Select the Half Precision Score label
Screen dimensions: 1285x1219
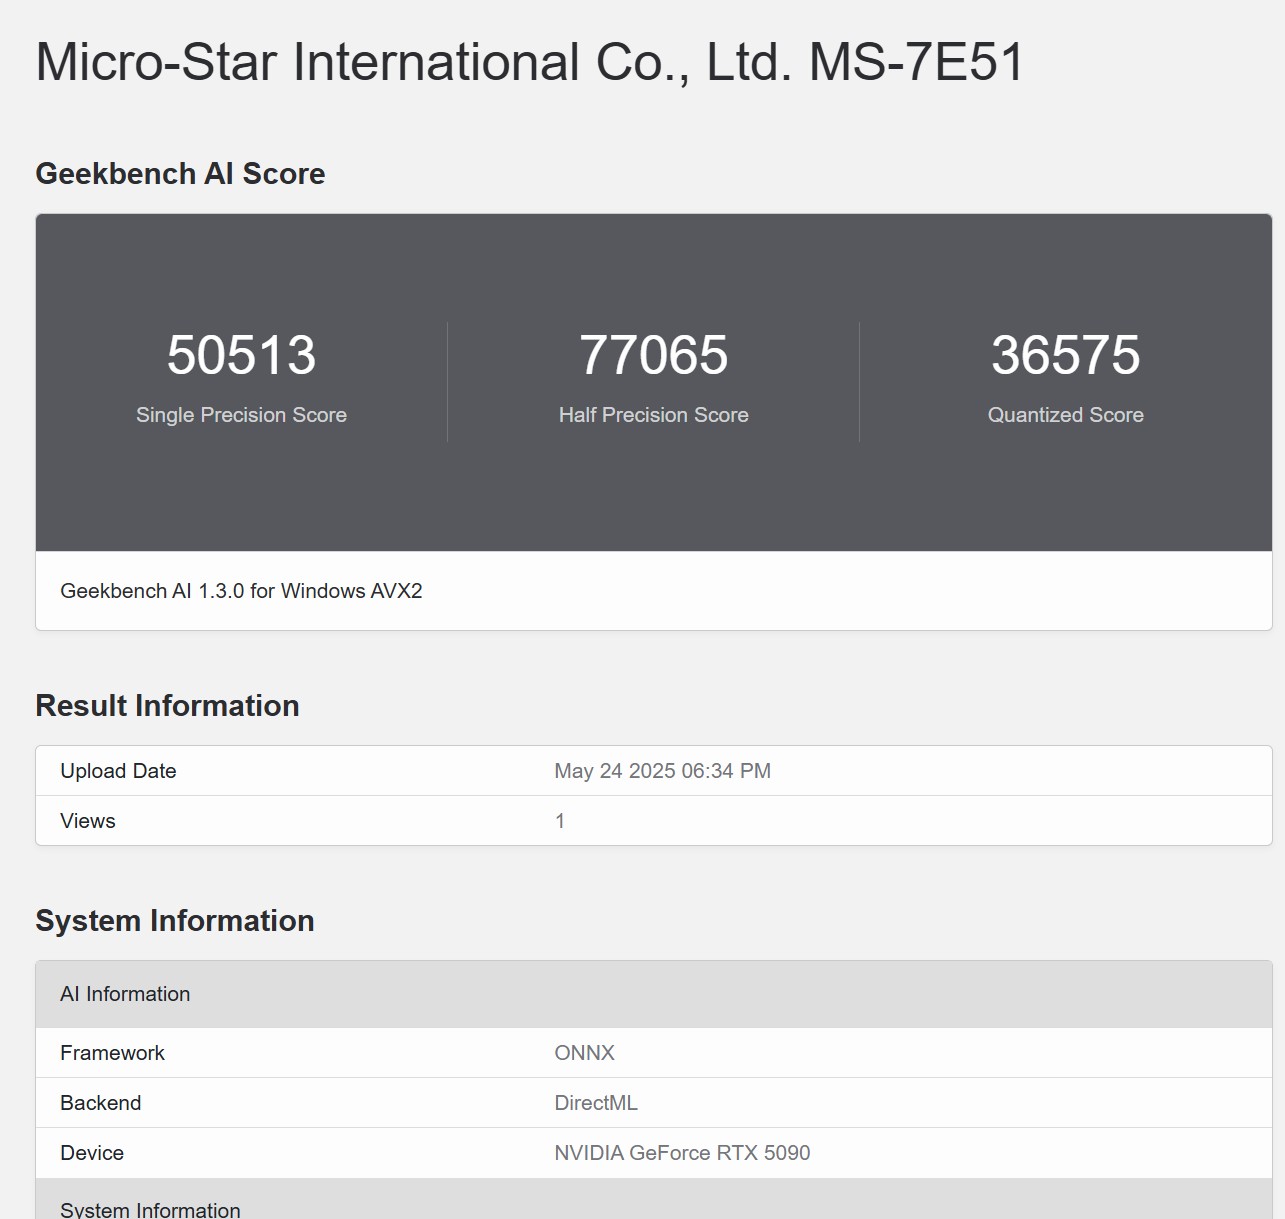[653, 415]
